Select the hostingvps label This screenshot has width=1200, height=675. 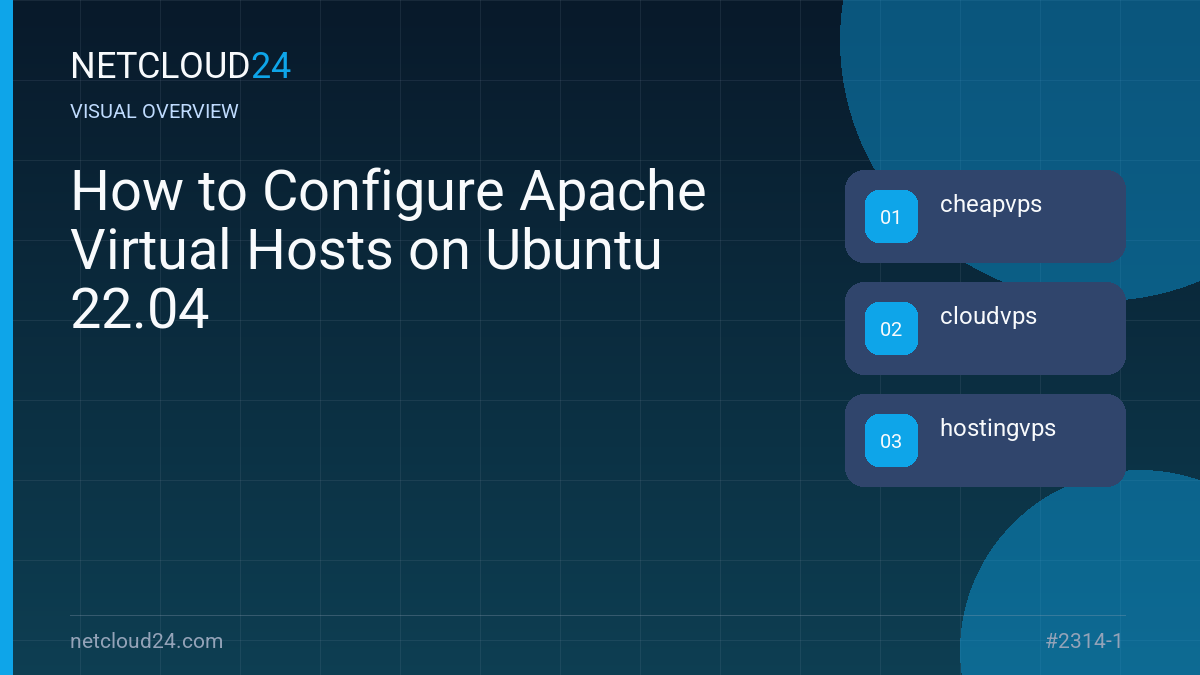[998, 429]
